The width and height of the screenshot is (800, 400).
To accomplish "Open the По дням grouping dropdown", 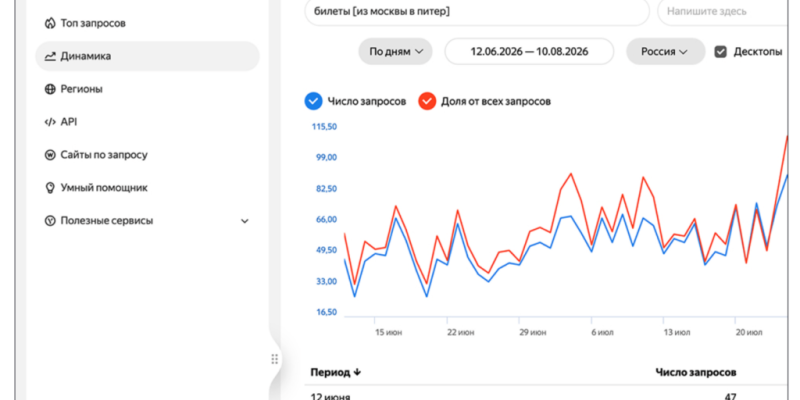I will (395, 52).
